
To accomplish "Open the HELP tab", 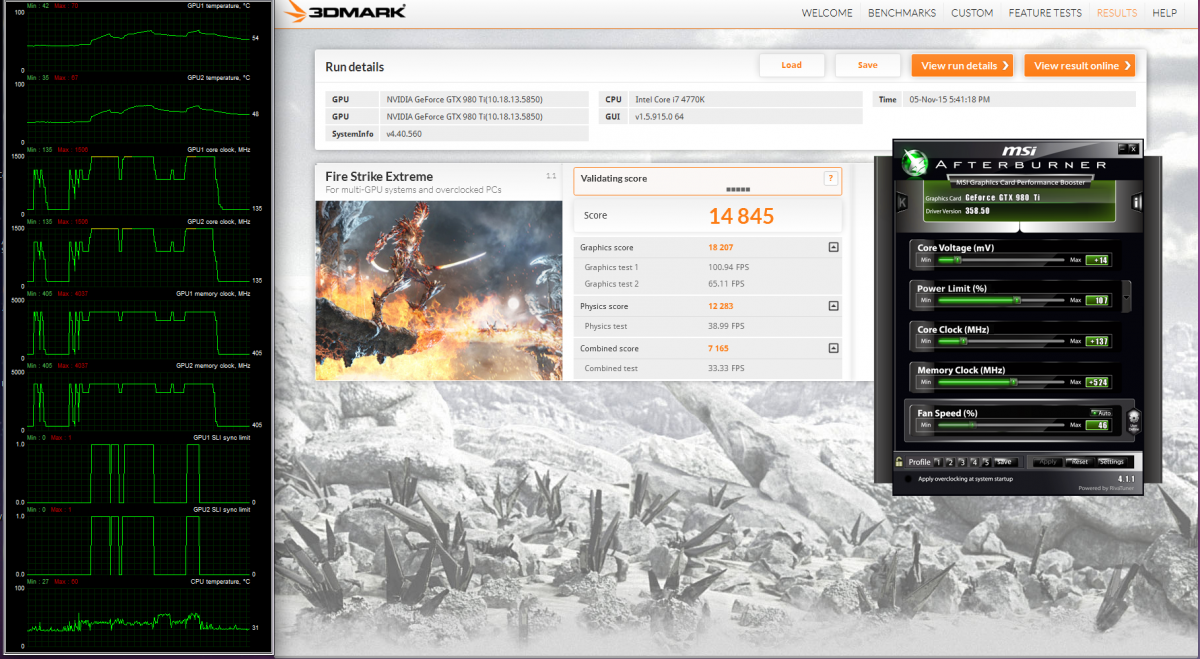I will coord(1164,13).
